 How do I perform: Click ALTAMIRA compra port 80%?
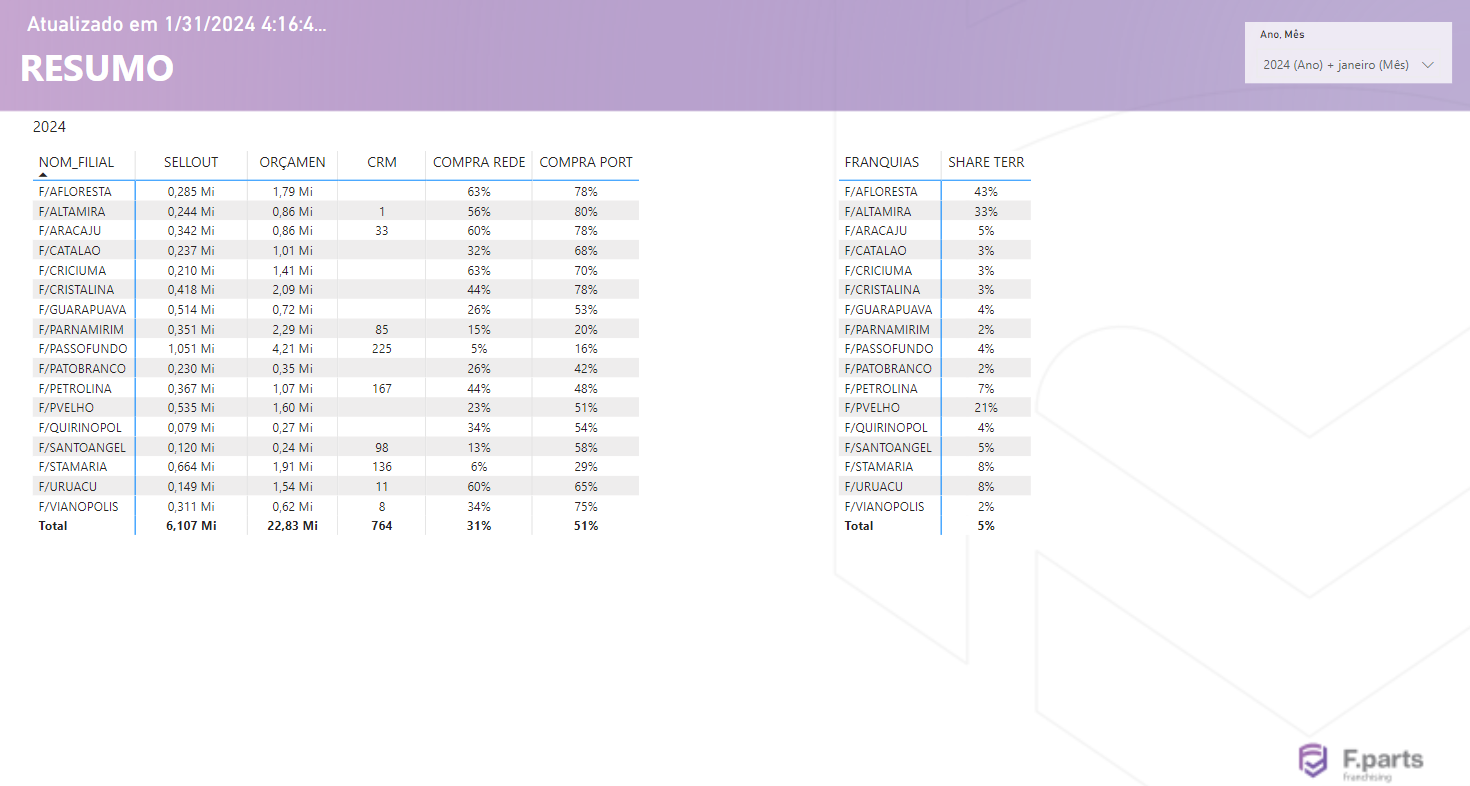[586, 211]
